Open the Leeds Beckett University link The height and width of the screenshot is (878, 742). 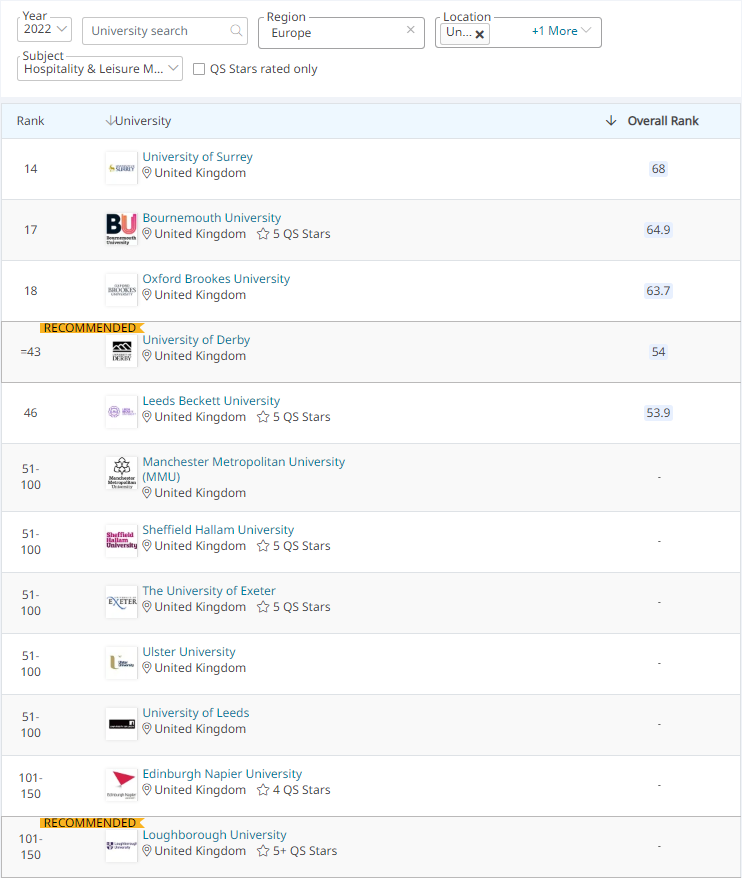coord(211,401)
